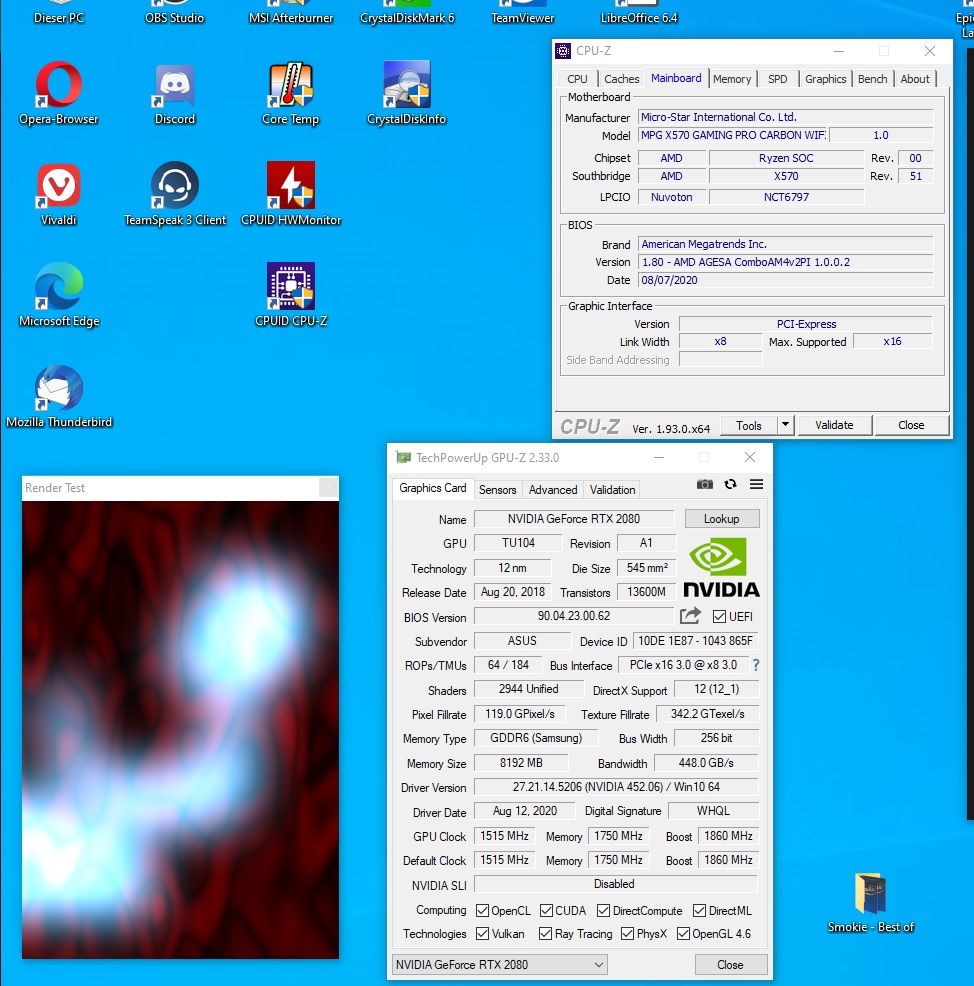Toggle the OpenCL checkbox

coord(482,911)
